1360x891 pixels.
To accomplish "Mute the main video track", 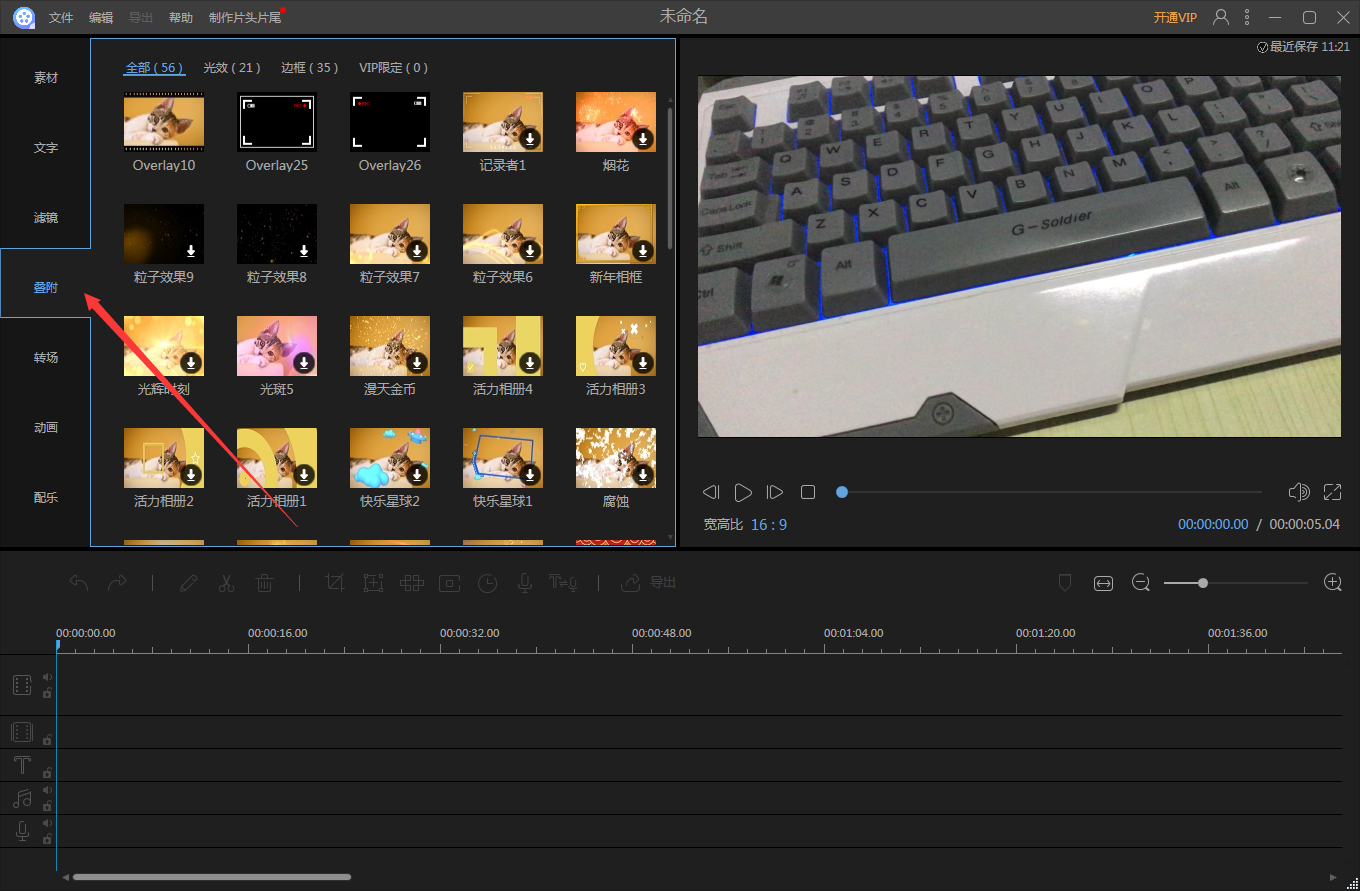I will [x=47, y=677].
